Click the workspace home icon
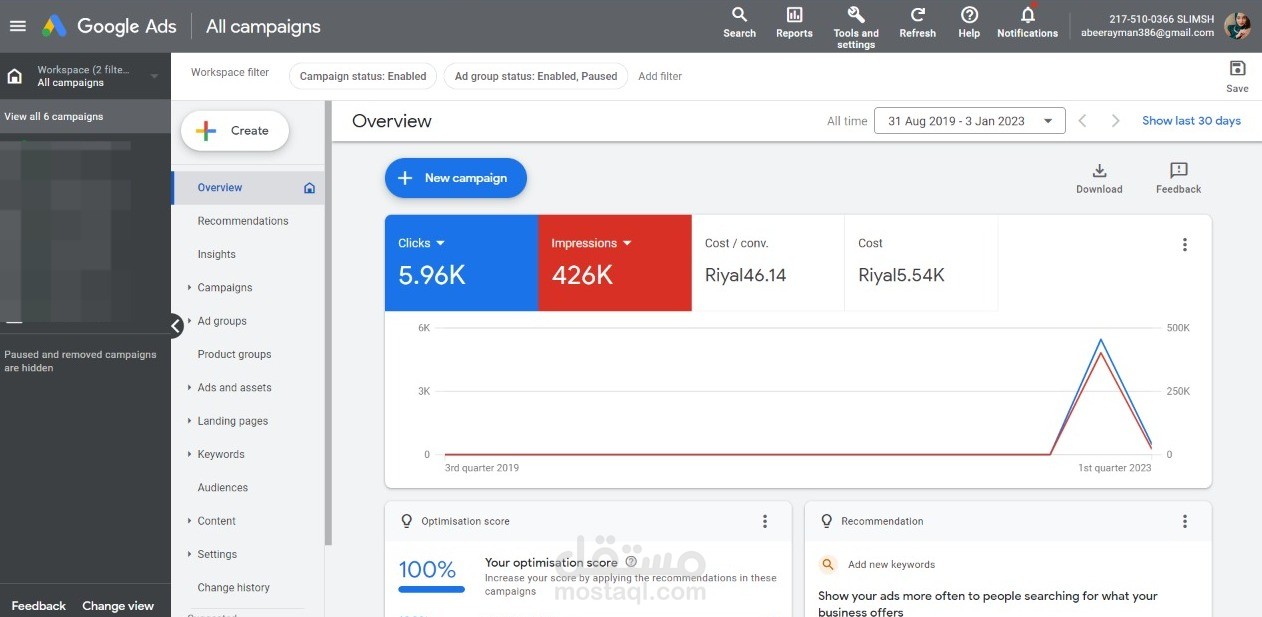This screenshot has height=617, width=1262. point(15,76)
